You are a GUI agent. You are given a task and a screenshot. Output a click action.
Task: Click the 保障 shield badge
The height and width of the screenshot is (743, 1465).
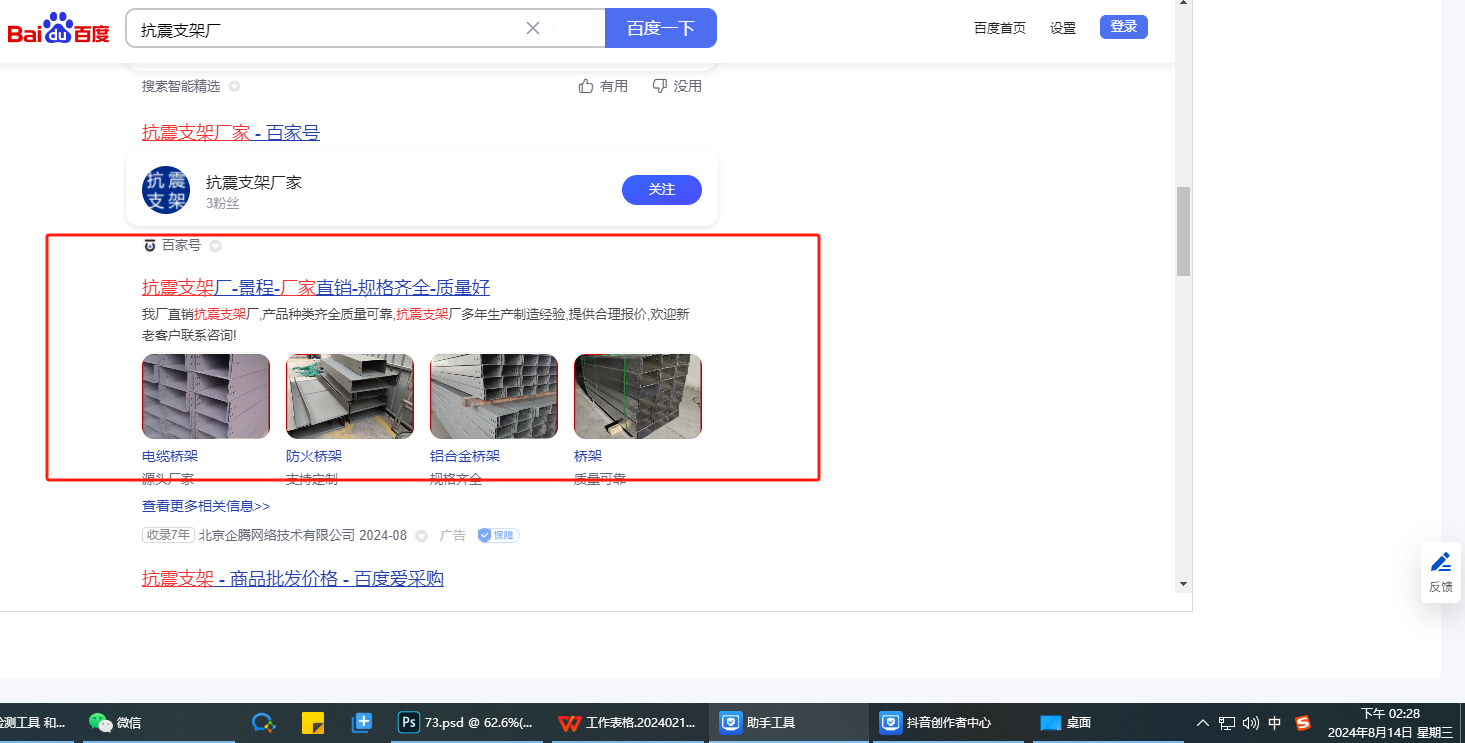[498, 535]
